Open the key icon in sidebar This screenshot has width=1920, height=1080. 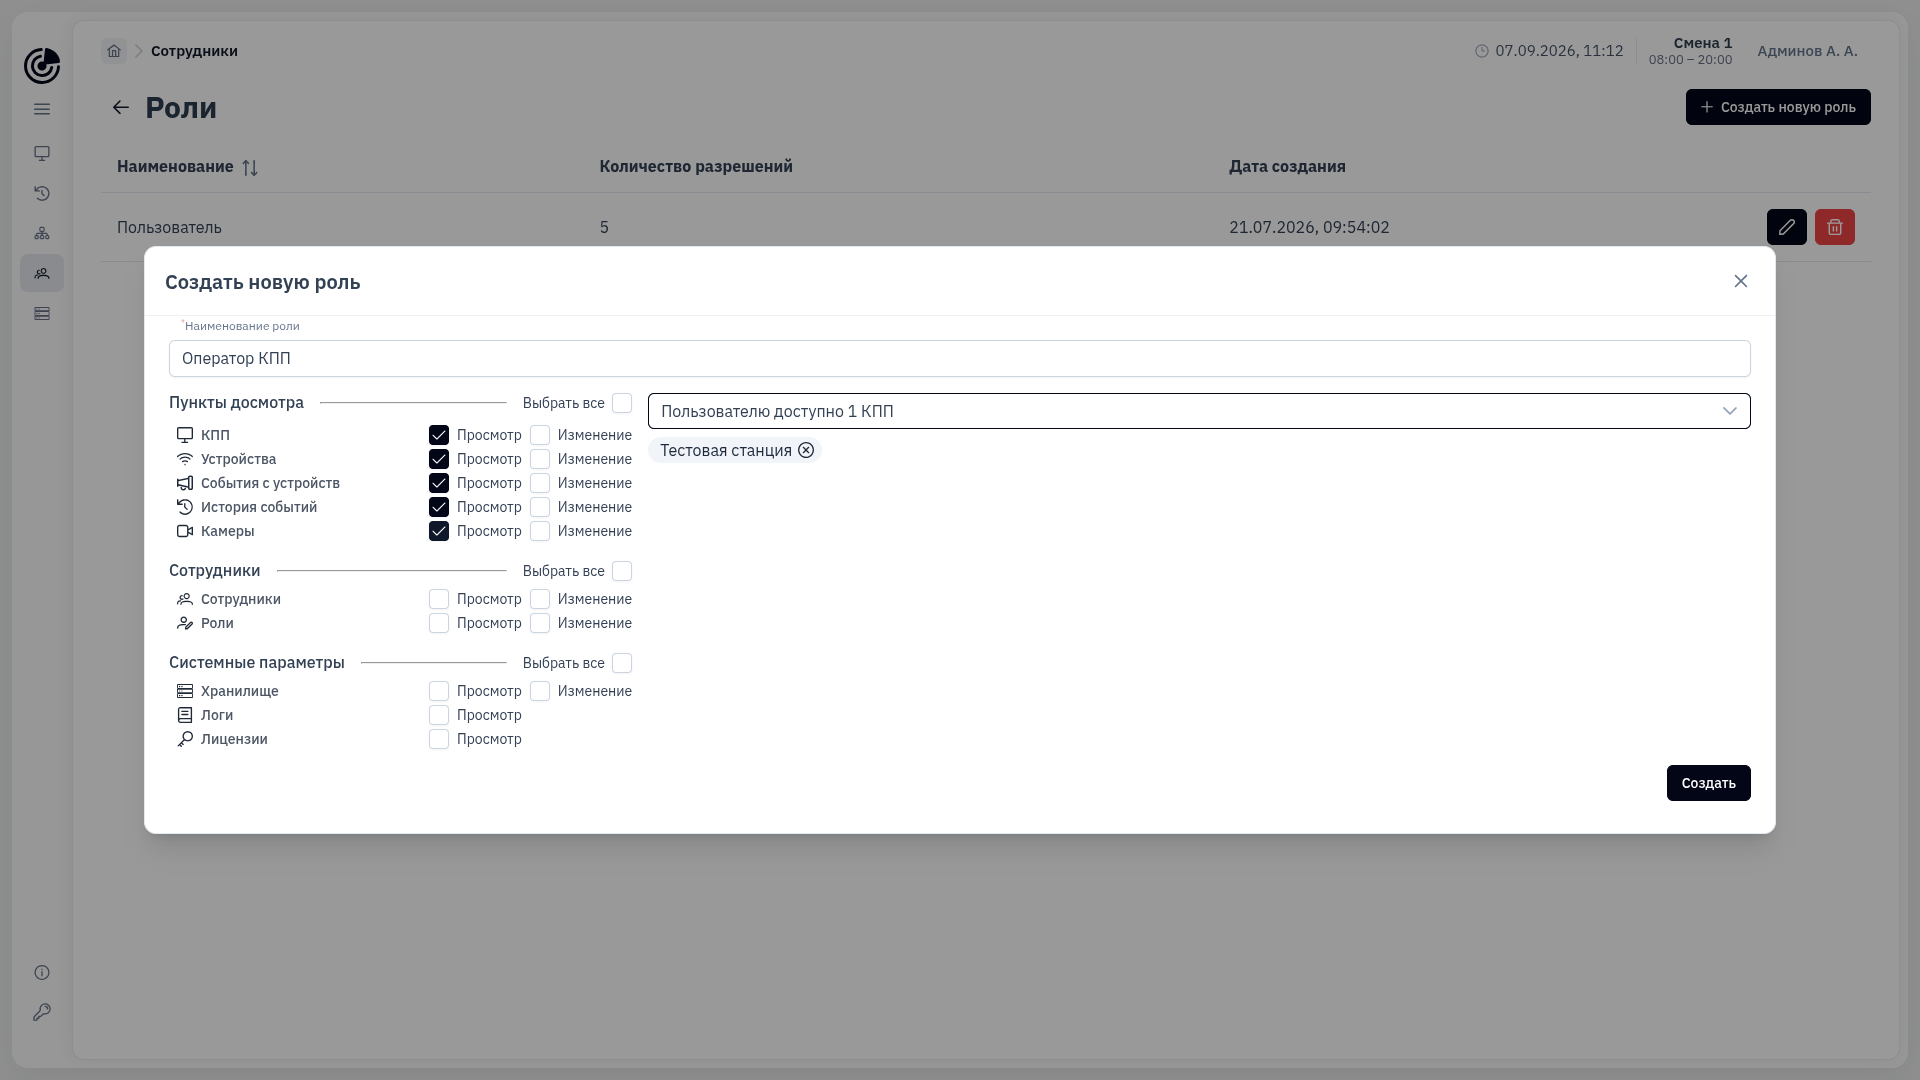[x=42, y=1012]
